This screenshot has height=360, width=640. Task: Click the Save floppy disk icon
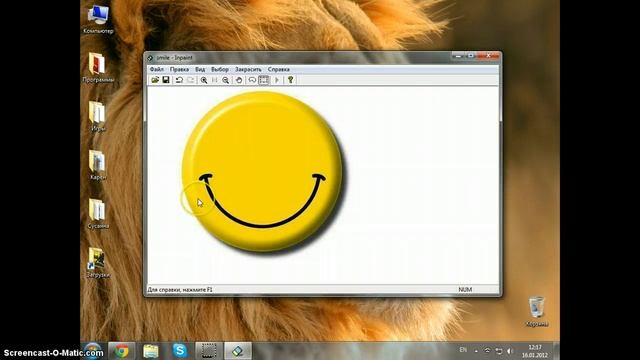tap(166, 80)
